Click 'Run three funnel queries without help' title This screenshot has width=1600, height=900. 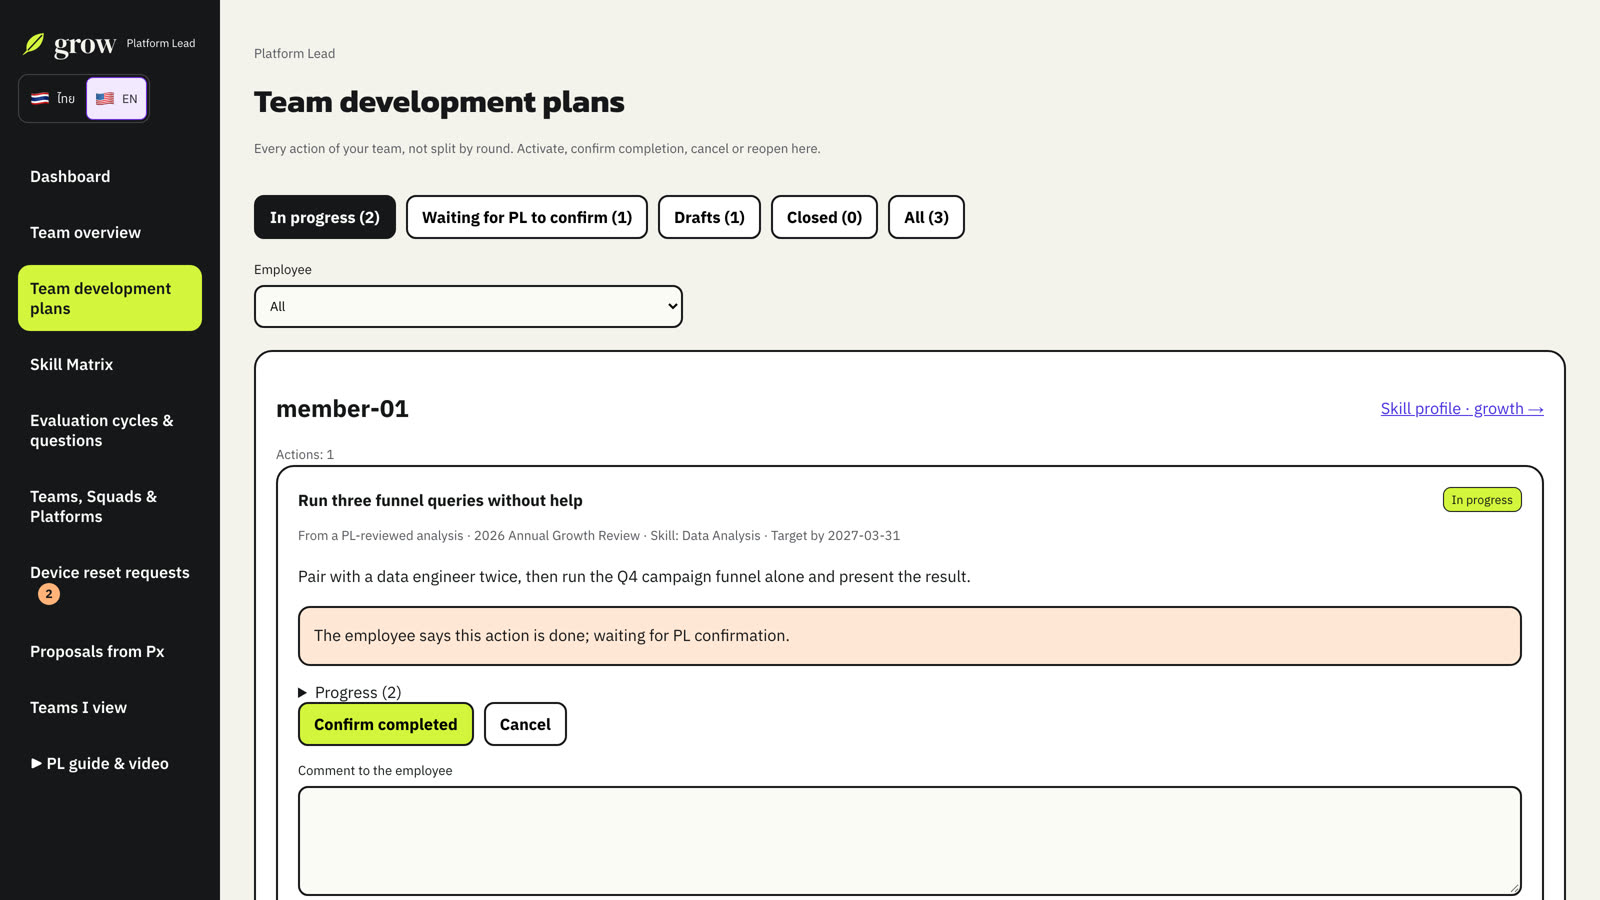(x=440, y=500)
